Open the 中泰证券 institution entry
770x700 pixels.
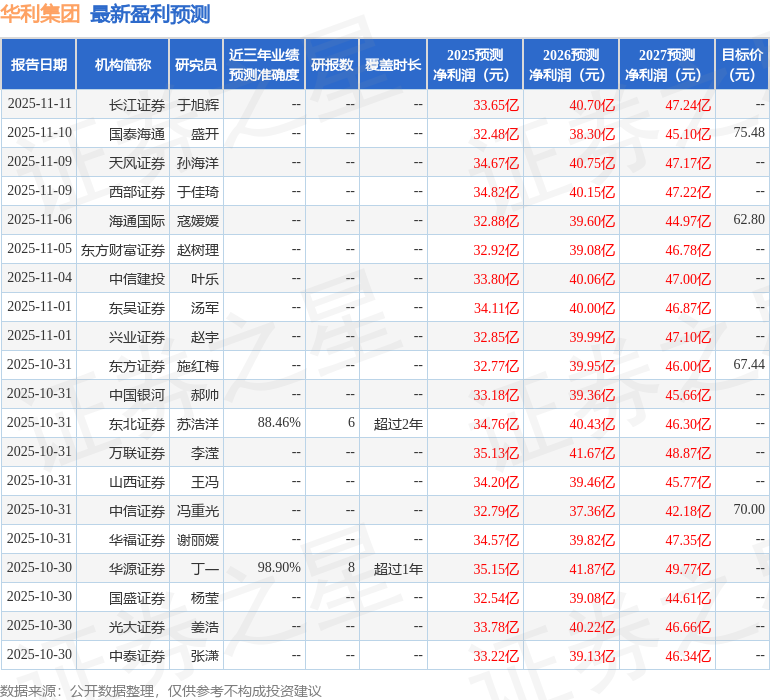pyautogui.click(x=137, y=655)
